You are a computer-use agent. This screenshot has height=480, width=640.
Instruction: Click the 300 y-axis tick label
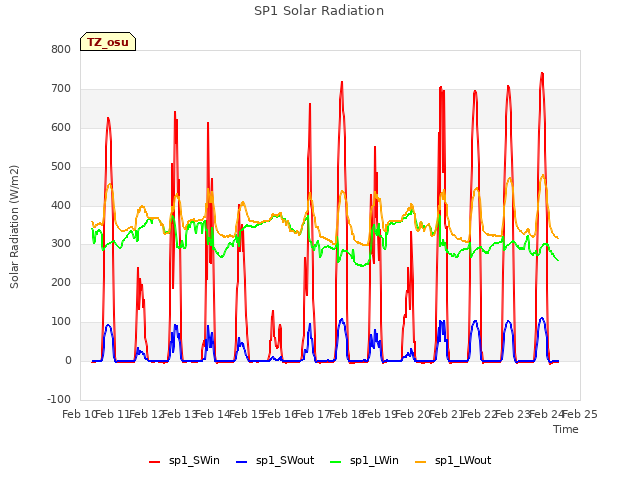tap(61, 244)
